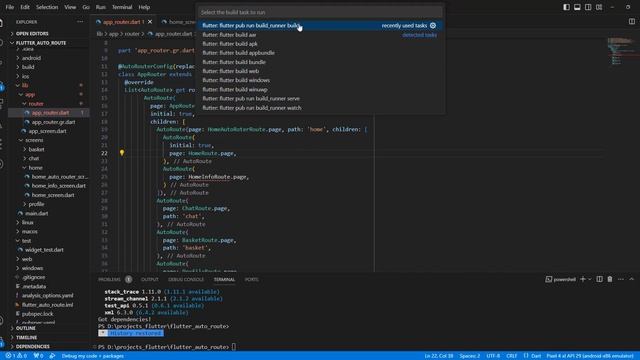
Task: Switch to the Output panel tab
Action: point(150,279)
